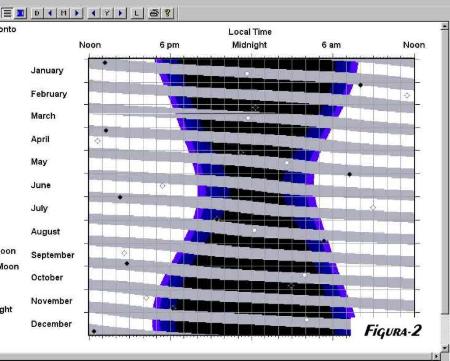450x361 pixels.
Task: Advance to next month arrow
Action: 77,13
